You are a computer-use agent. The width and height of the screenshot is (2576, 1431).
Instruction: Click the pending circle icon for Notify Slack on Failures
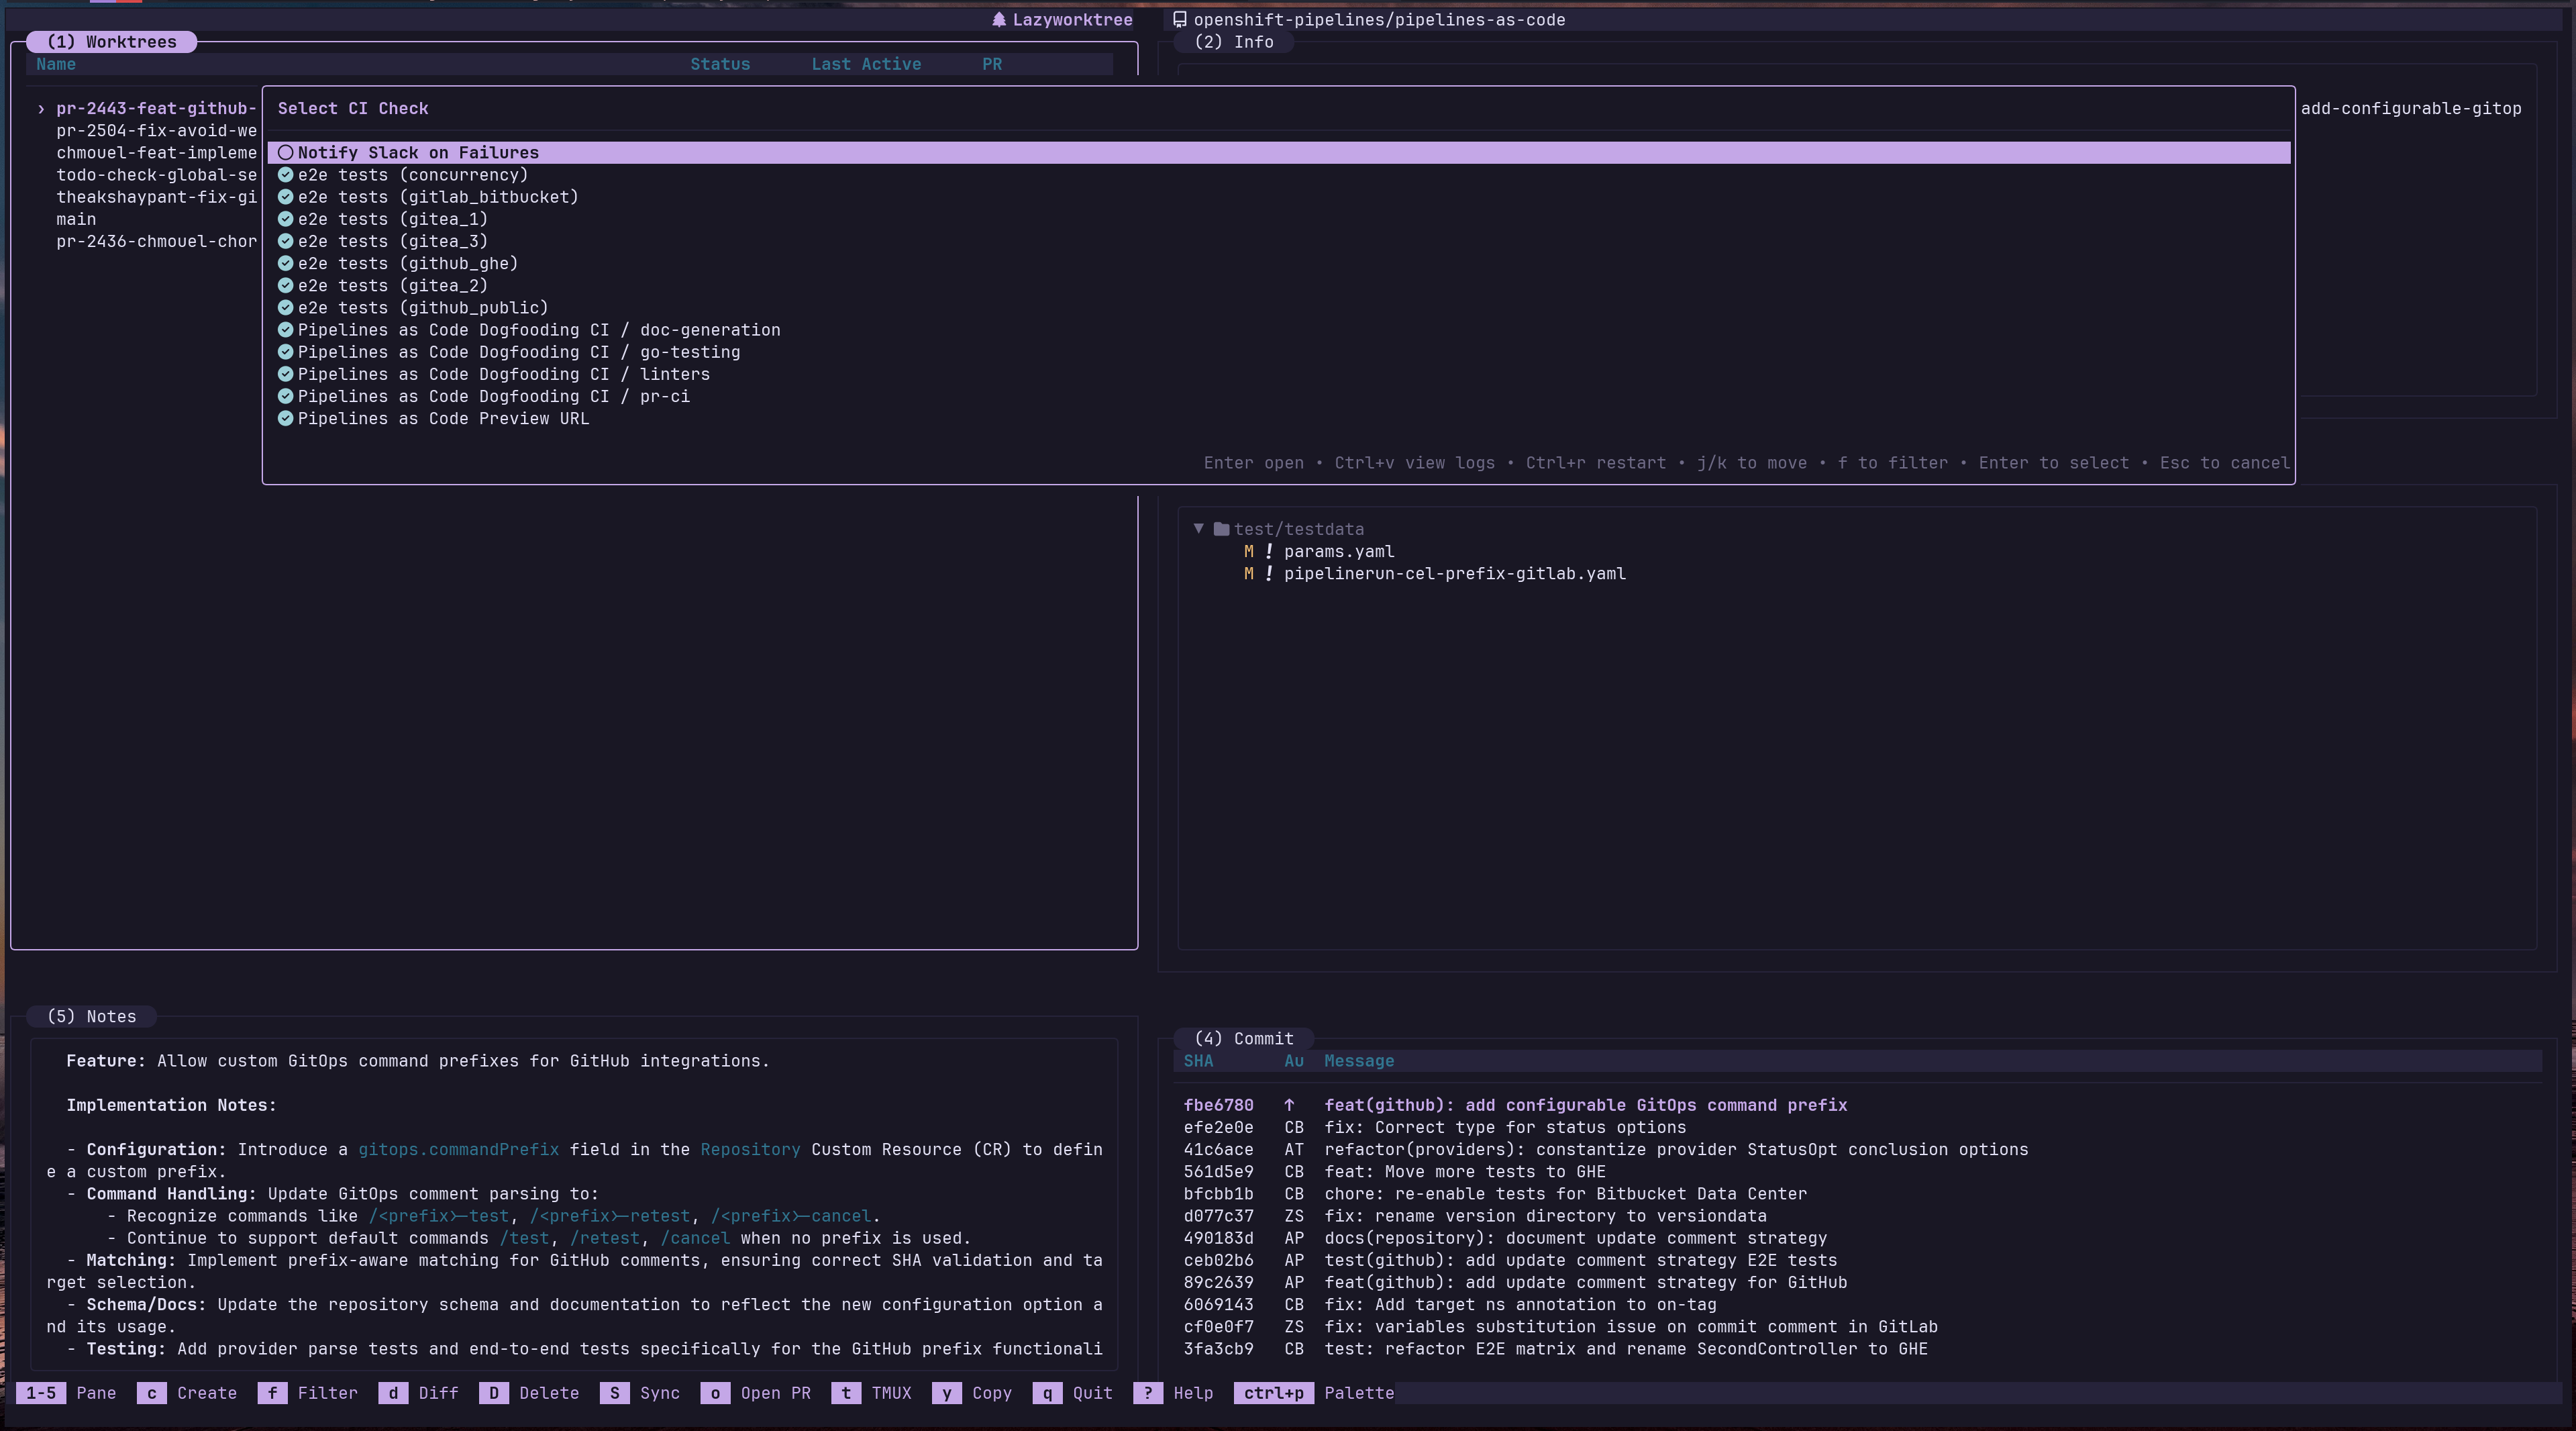[285, 153]
